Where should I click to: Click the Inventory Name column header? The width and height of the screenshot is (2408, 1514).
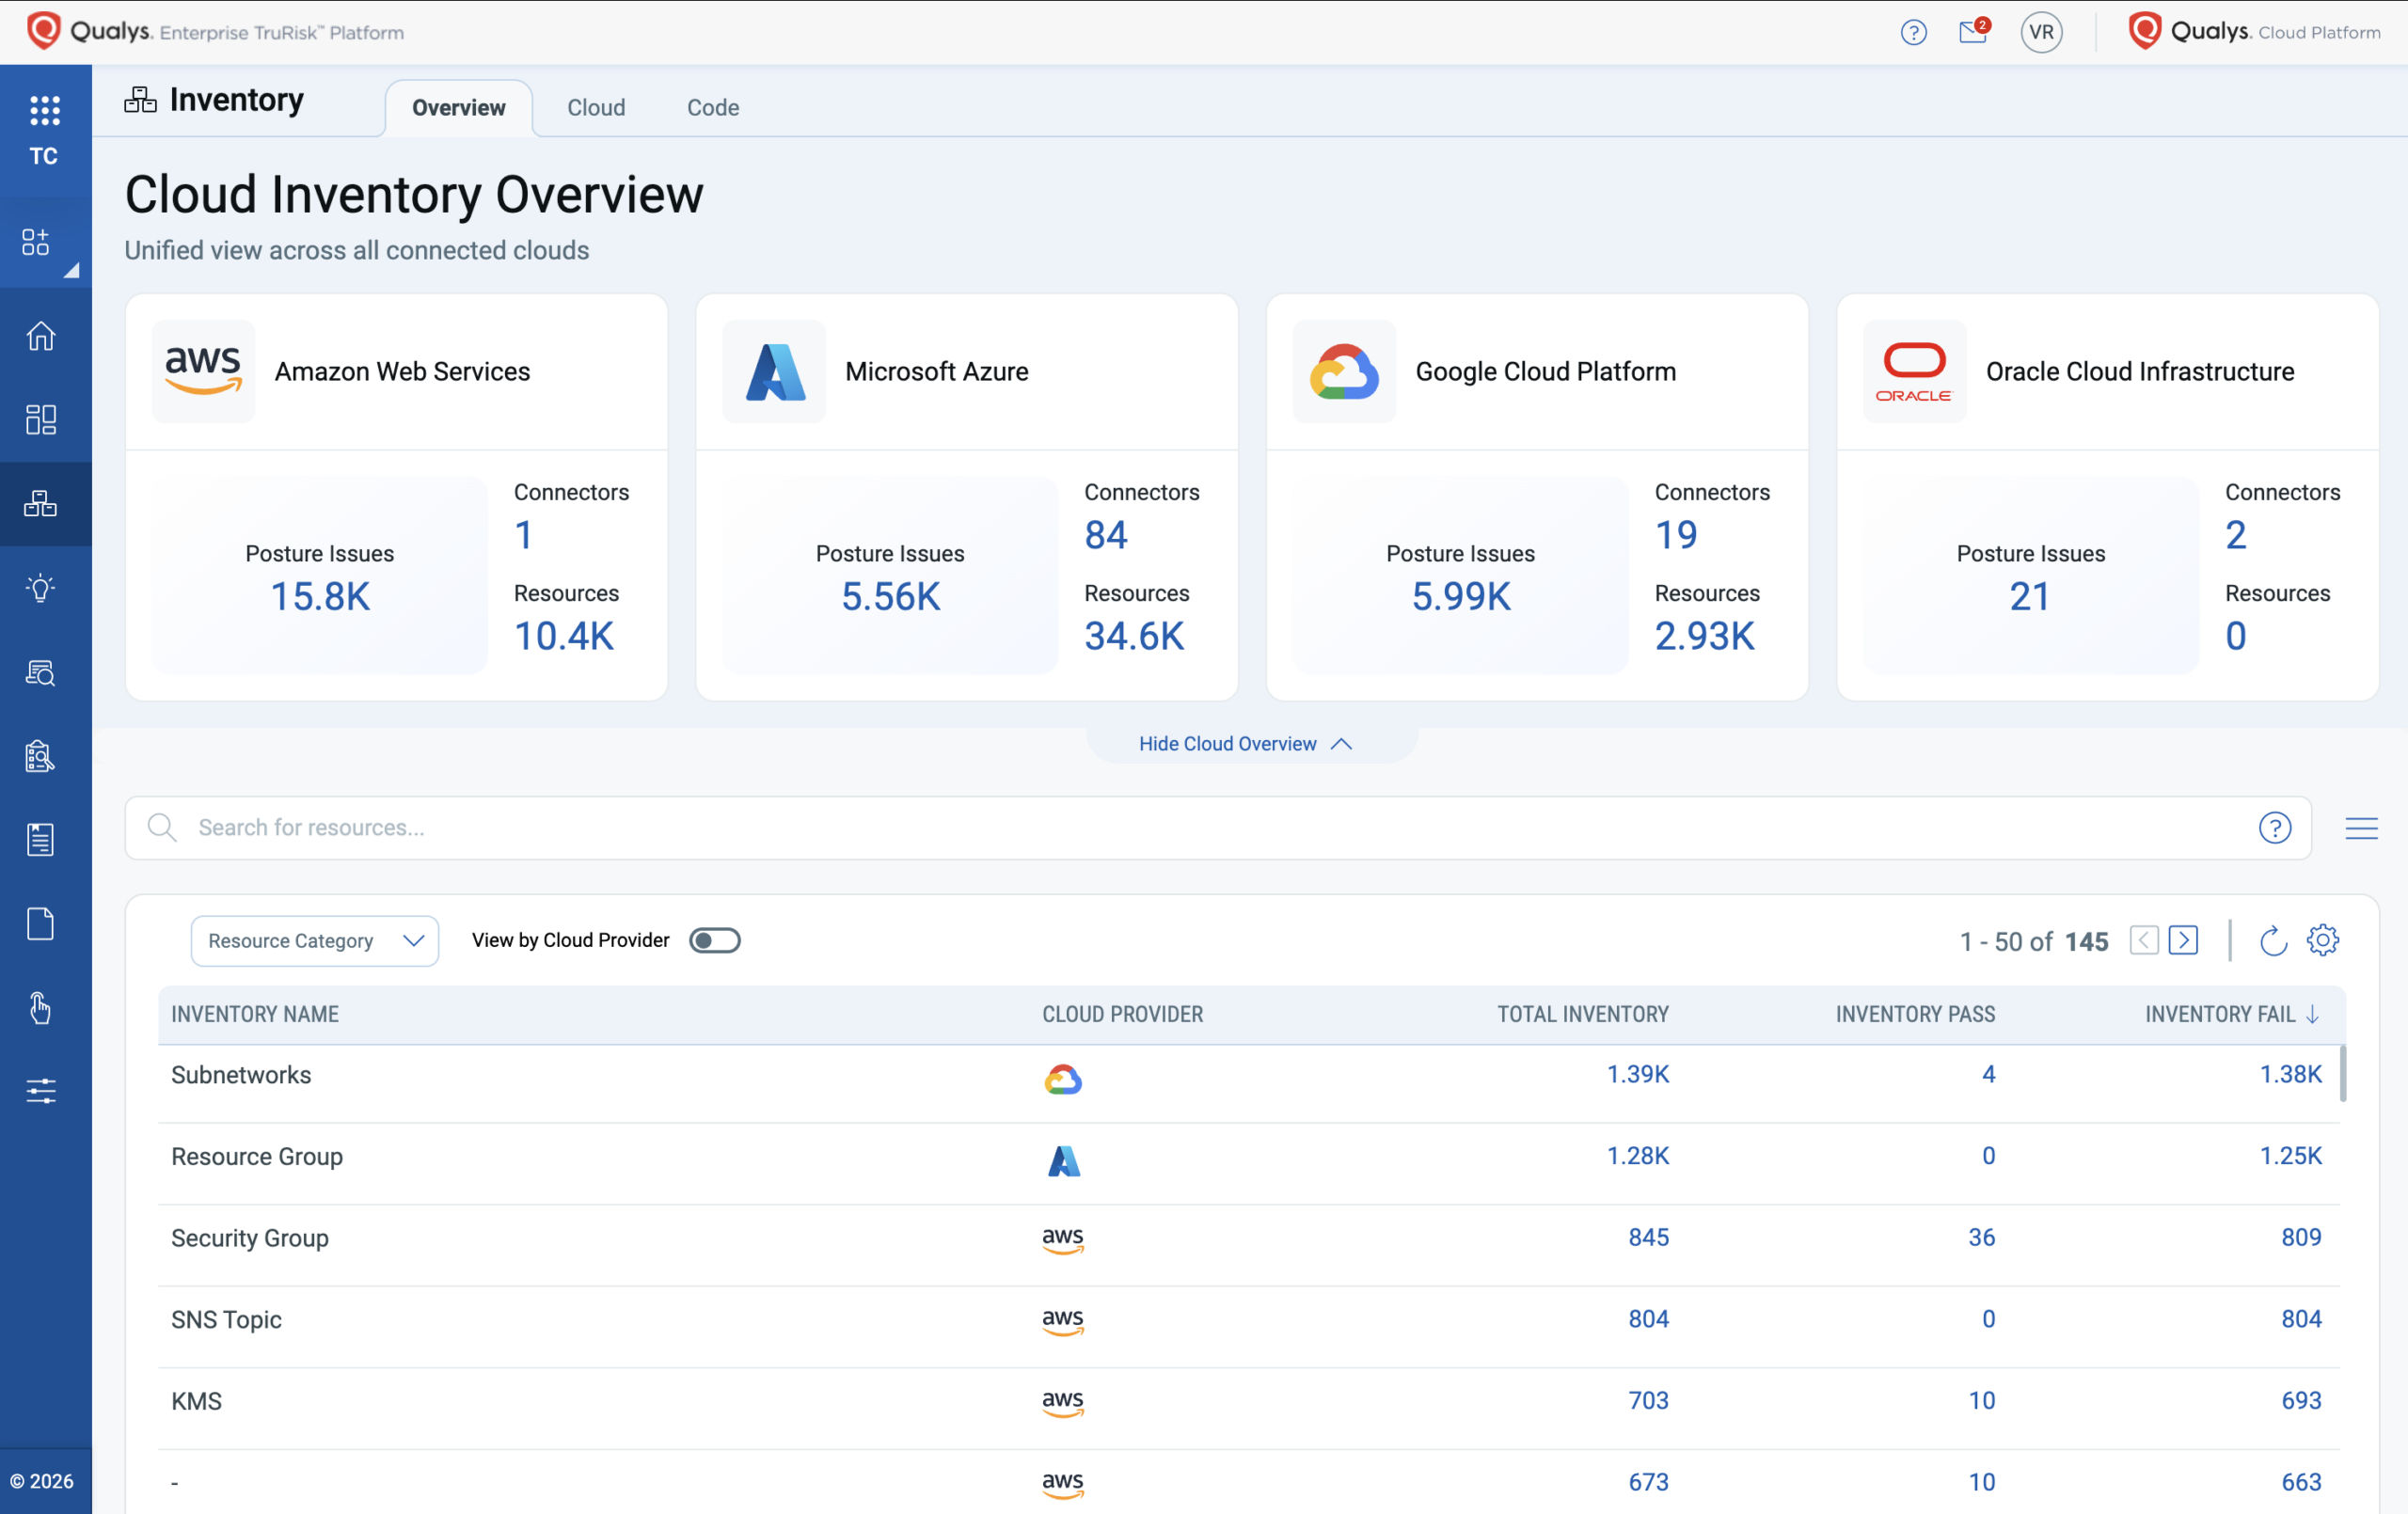pos(255,1014)
